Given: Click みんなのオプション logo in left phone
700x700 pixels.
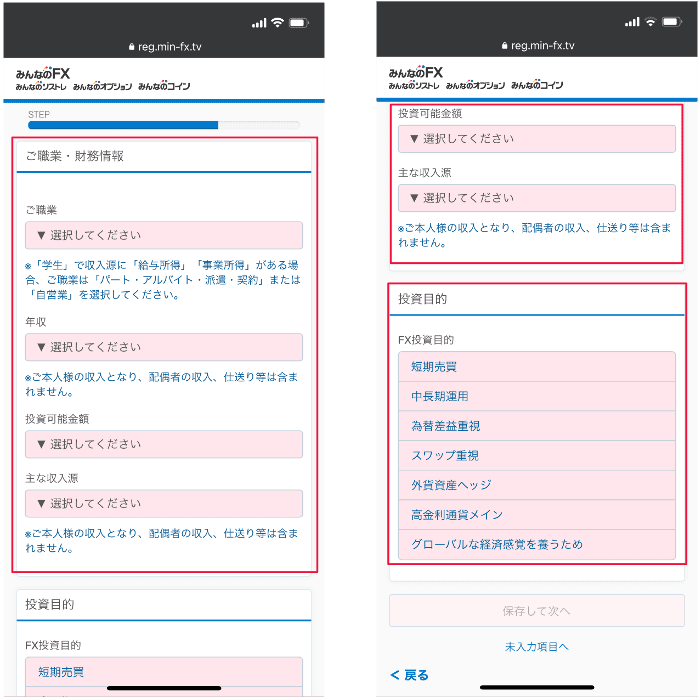Looking at the screenshot, I should (103, 87).
